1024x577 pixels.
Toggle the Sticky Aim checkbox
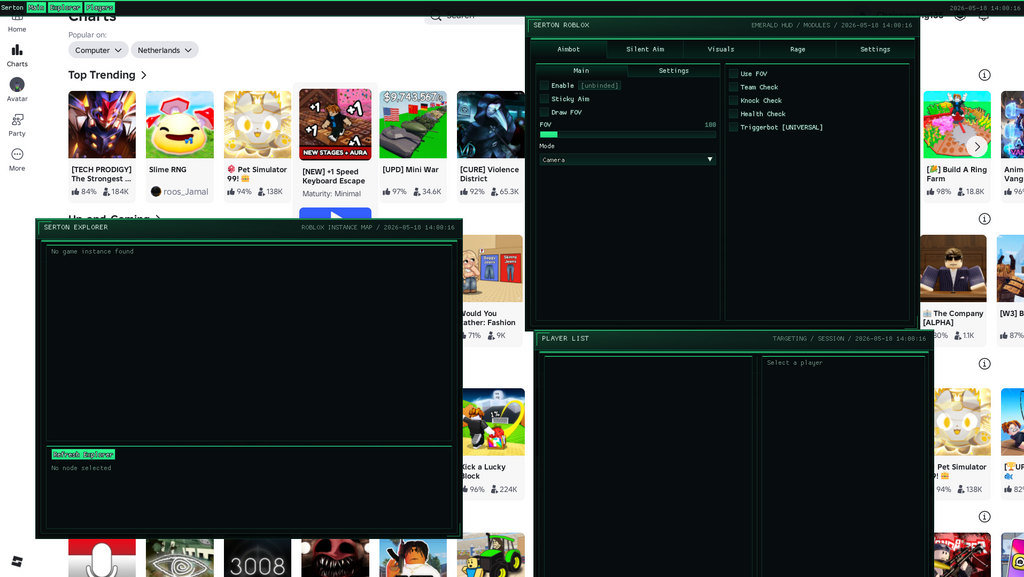click(544, 99)
